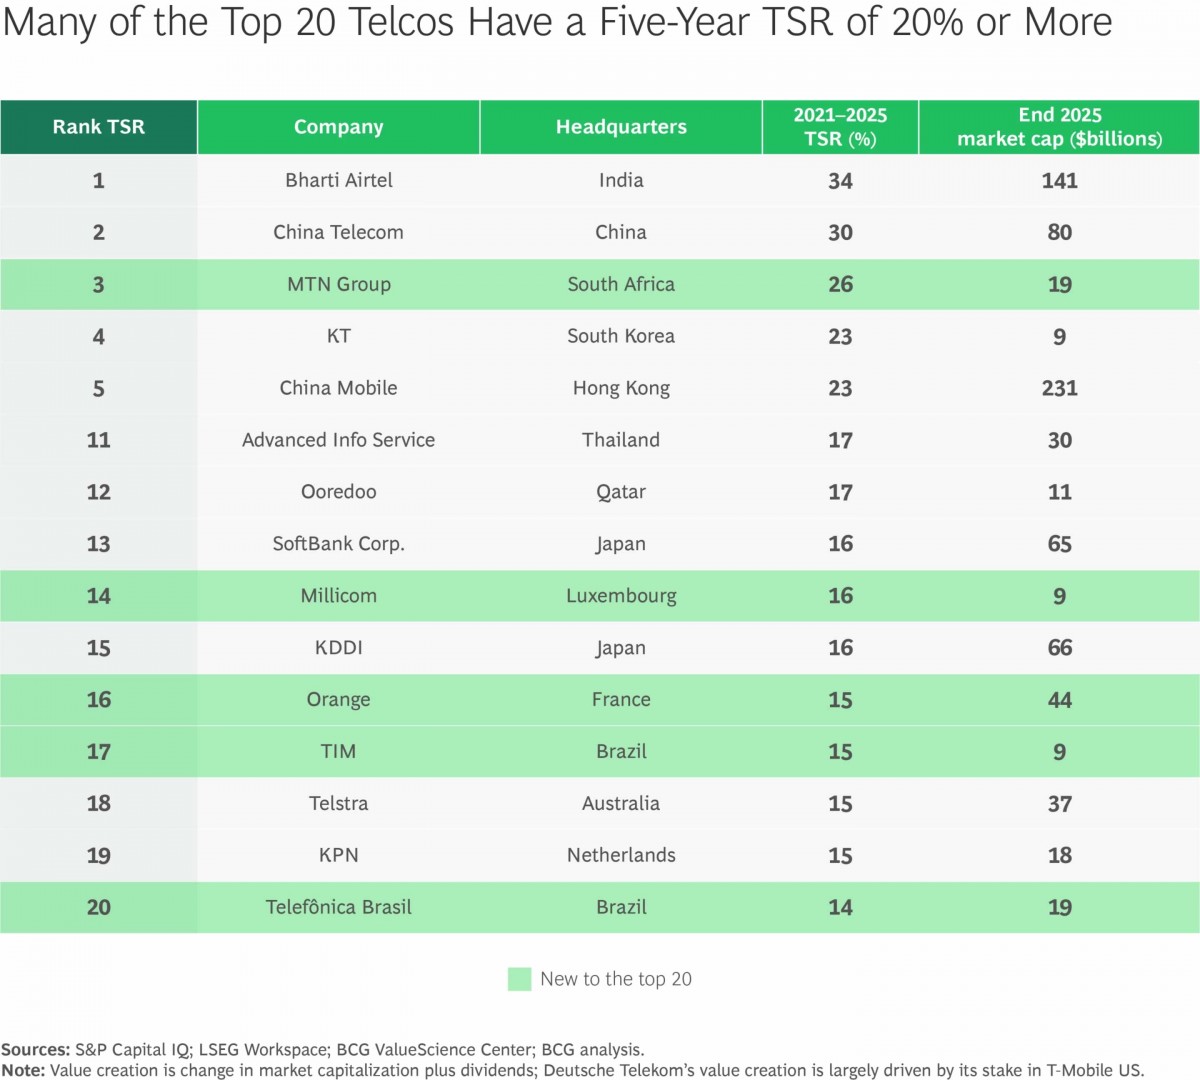This screenshot has width=1200, height=1080.
Task: Click the green legend color swatch
Action: pos(519,979)
